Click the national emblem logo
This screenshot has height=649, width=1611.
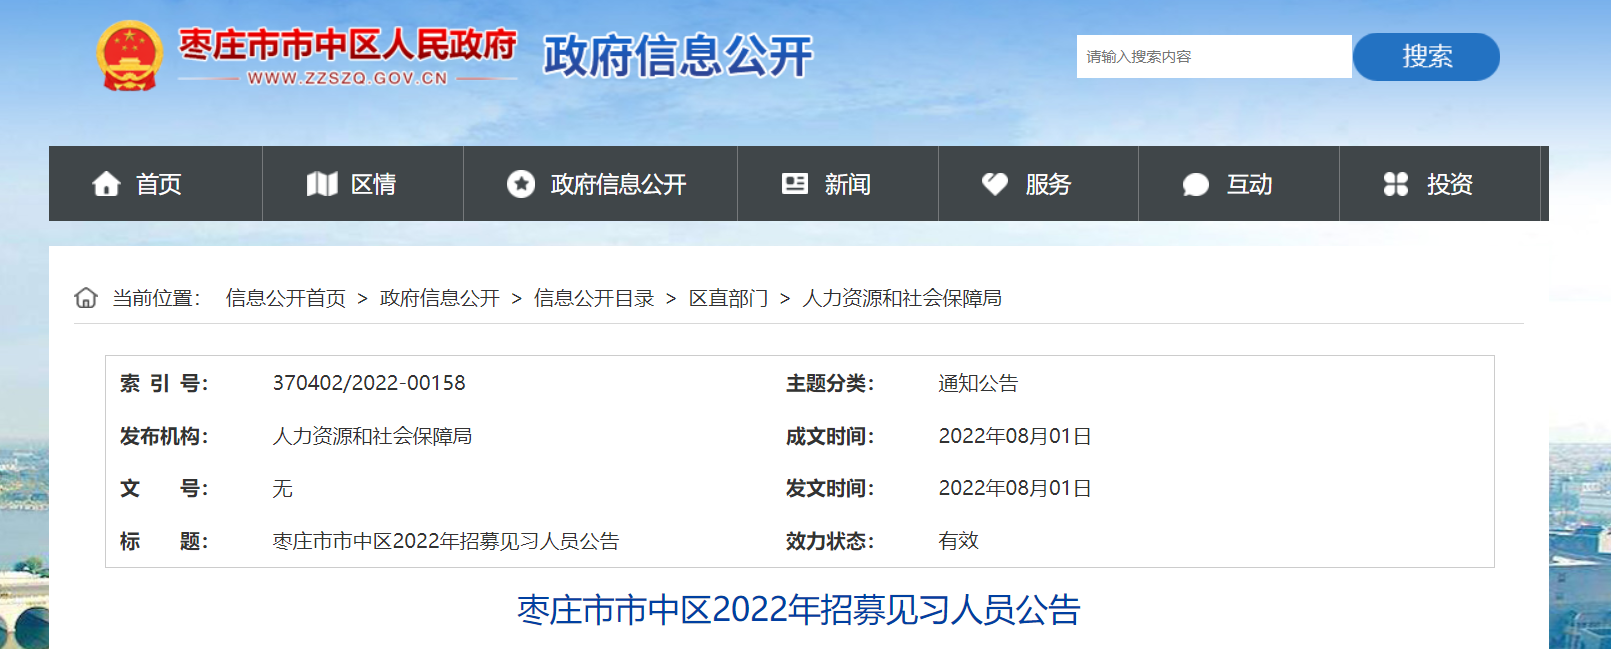pos(129,56)
